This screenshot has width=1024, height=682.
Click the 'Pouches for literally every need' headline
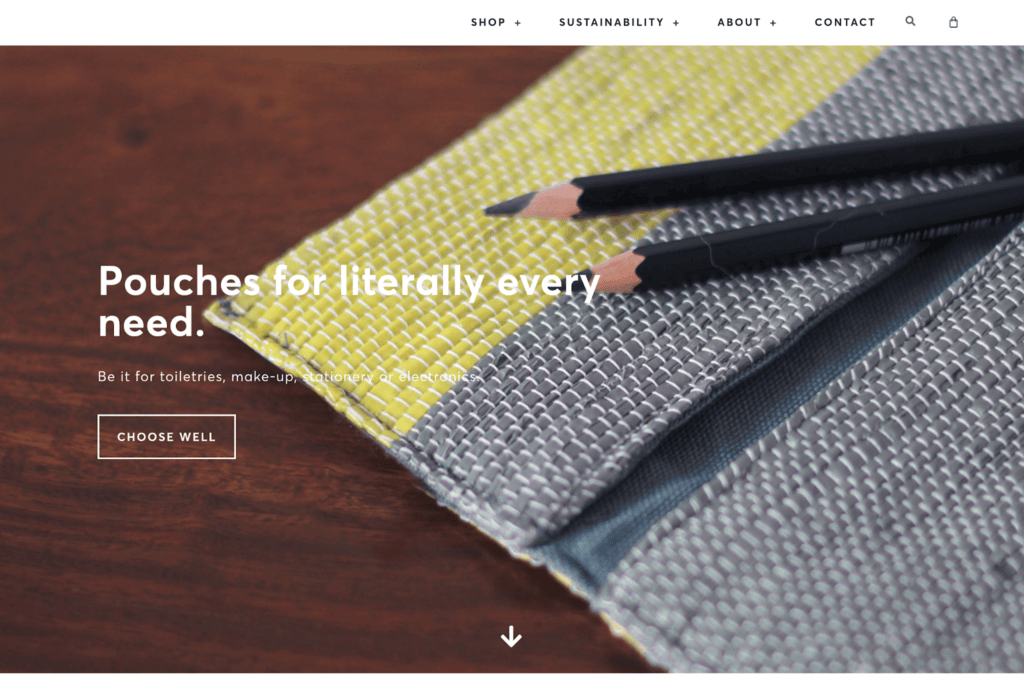[349, 301]
